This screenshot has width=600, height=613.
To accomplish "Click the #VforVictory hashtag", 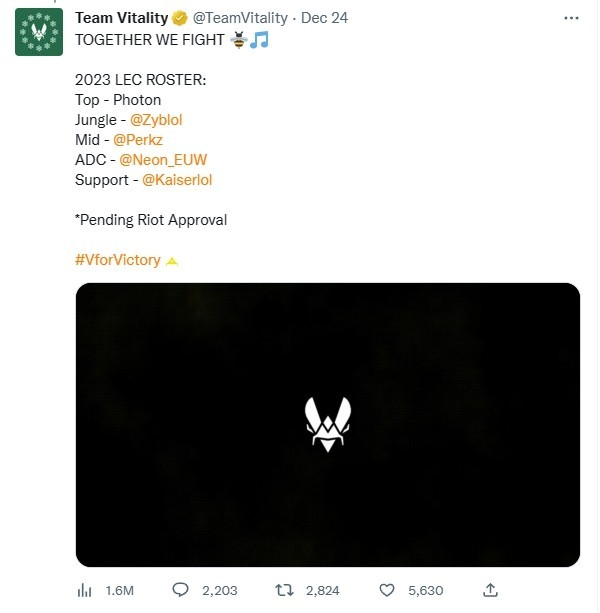I will [x=118, y=260].
